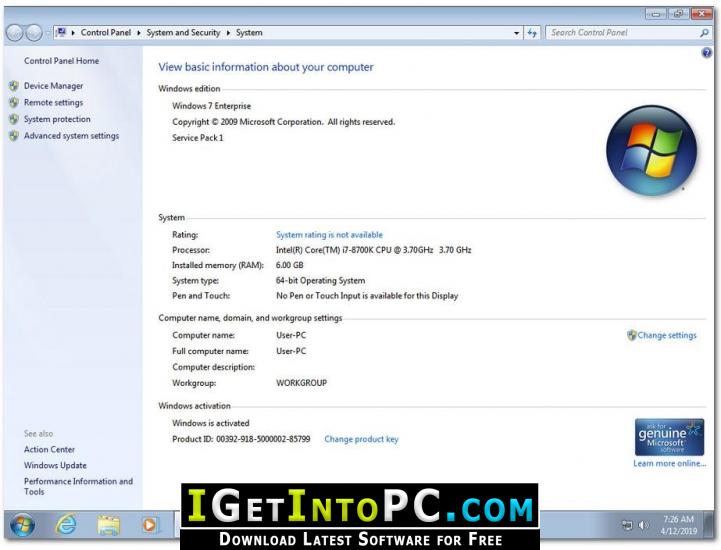
Task: Click the volume speaker tray icon
Action: click(643, 525)
